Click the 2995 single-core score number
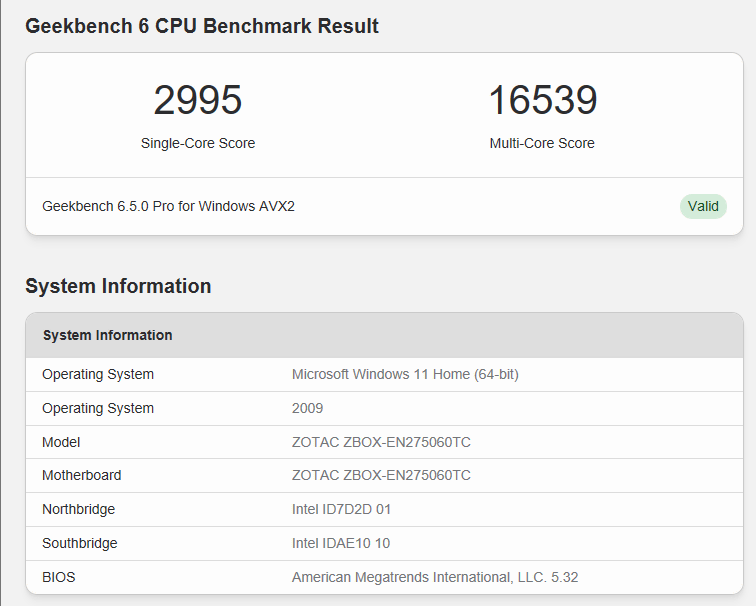 pos(198,101)
